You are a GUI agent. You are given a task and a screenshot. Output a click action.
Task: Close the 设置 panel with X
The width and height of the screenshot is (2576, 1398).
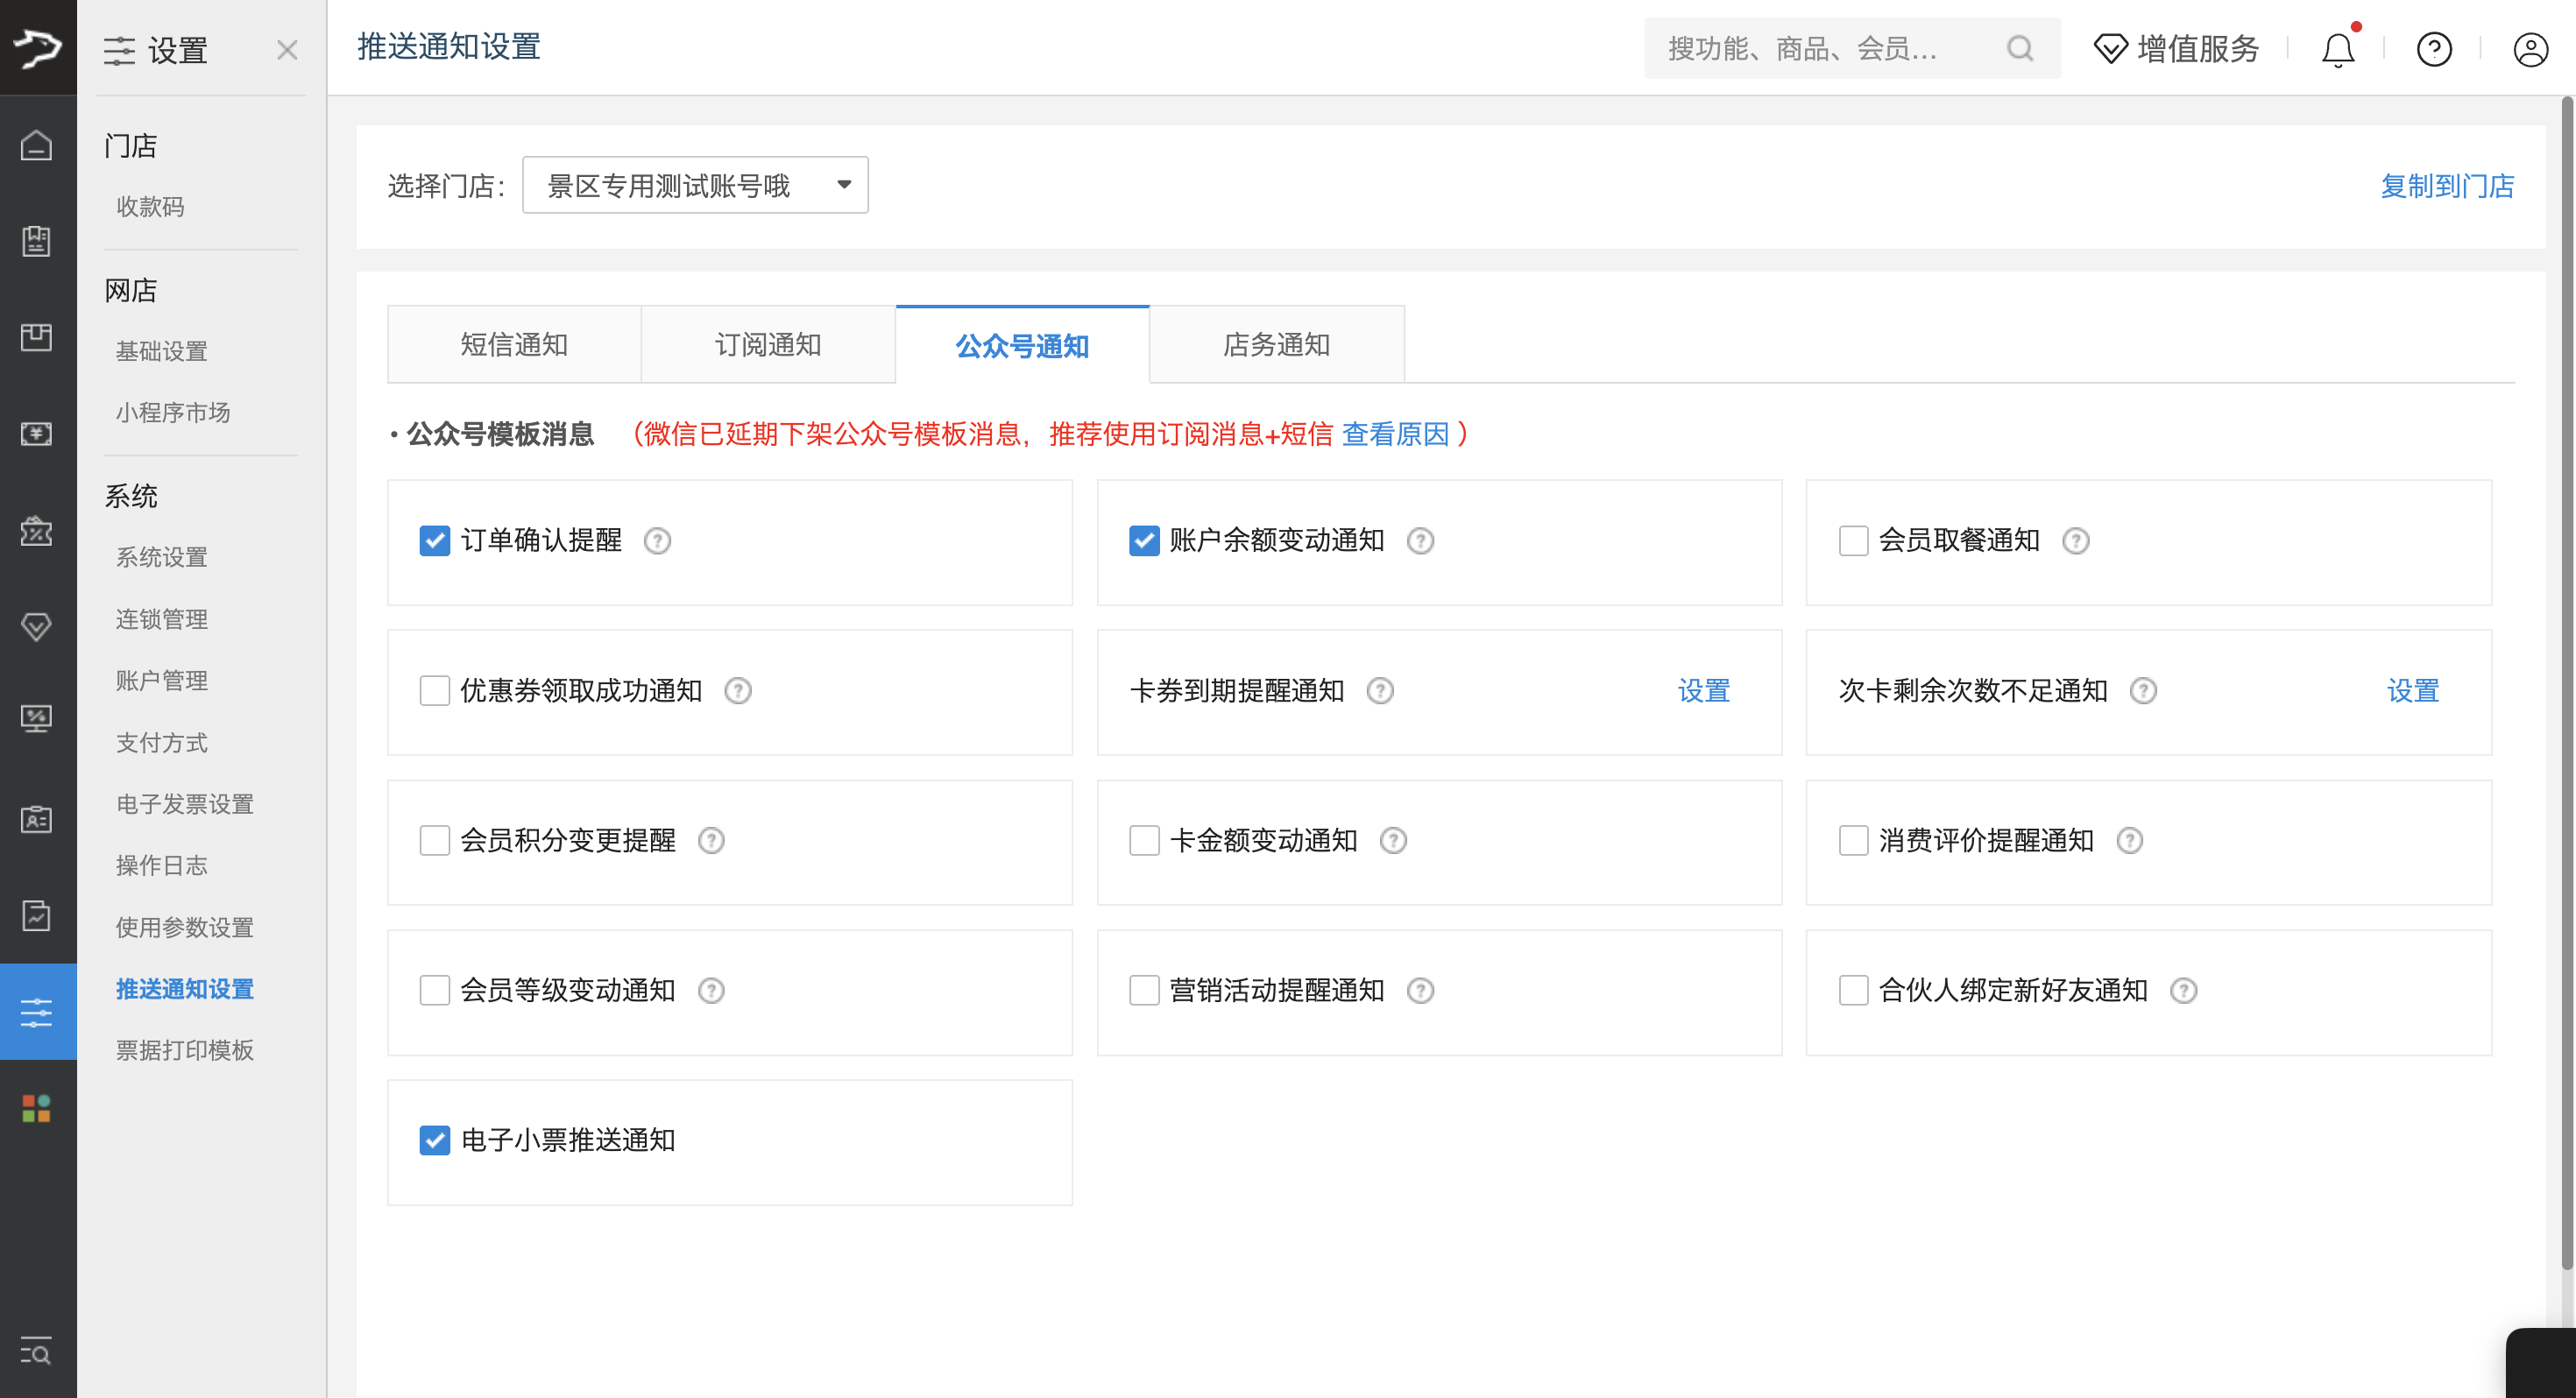(287, 50)
